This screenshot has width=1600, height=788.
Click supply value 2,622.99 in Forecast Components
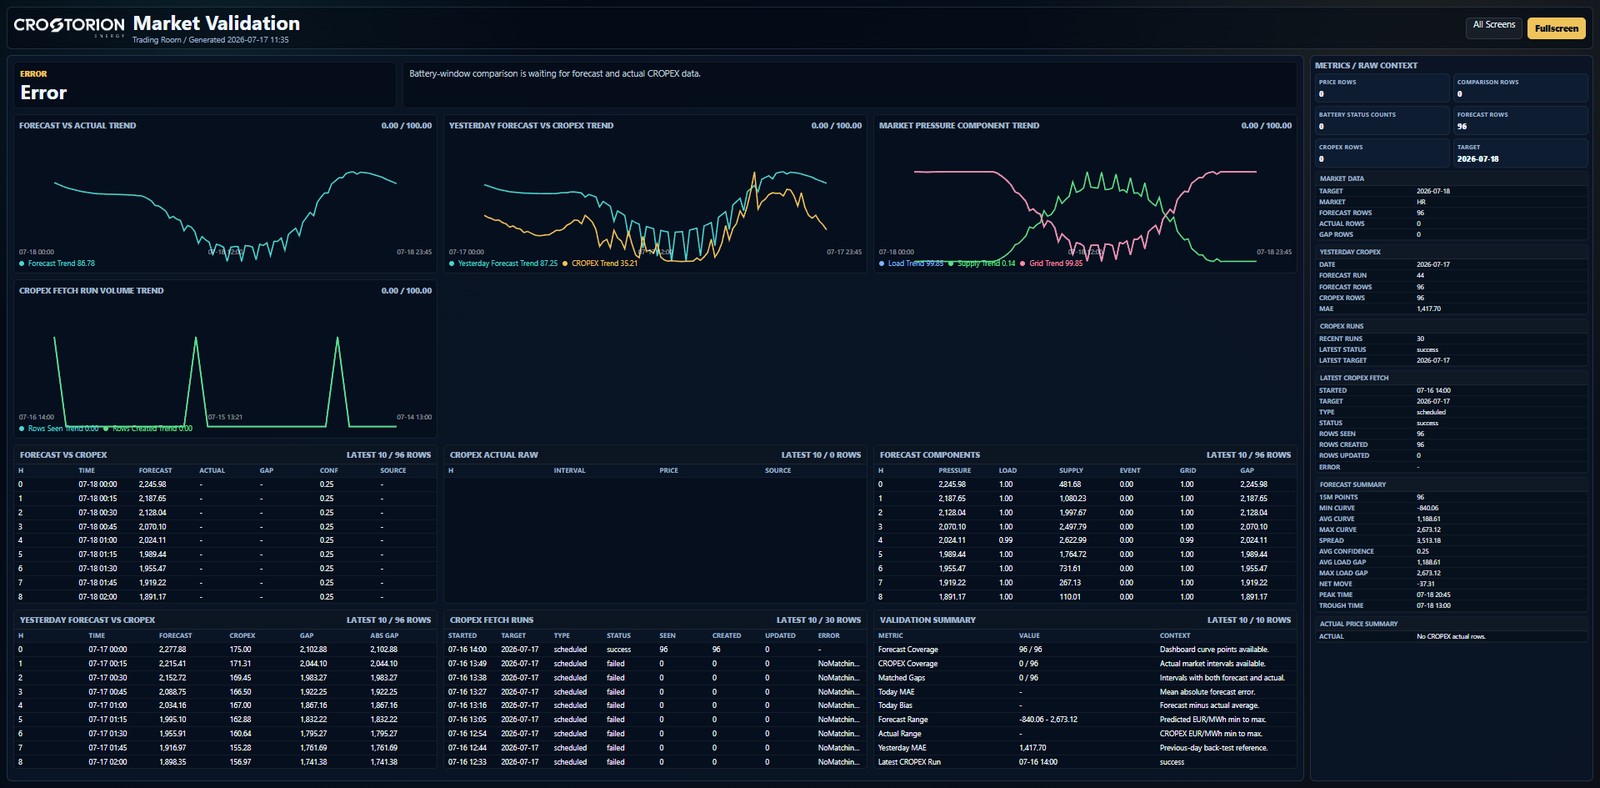click(x=1072, y=540)
